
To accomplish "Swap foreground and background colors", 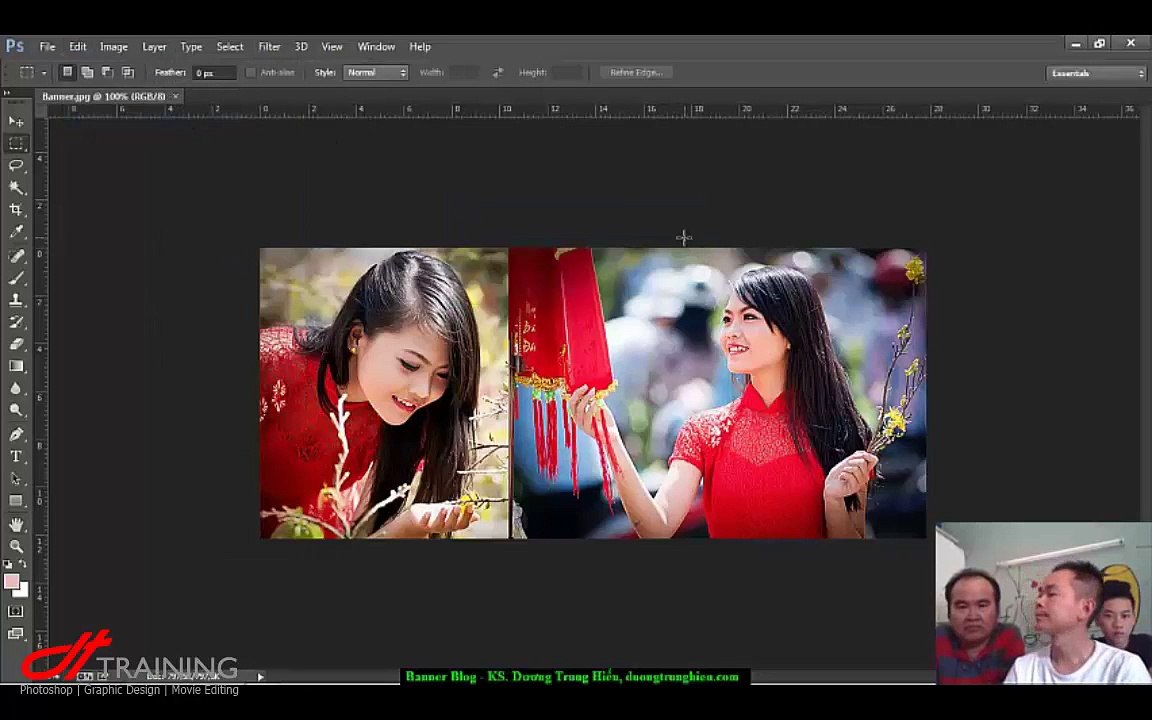I will pyautogui.click(x=23, y=564).
